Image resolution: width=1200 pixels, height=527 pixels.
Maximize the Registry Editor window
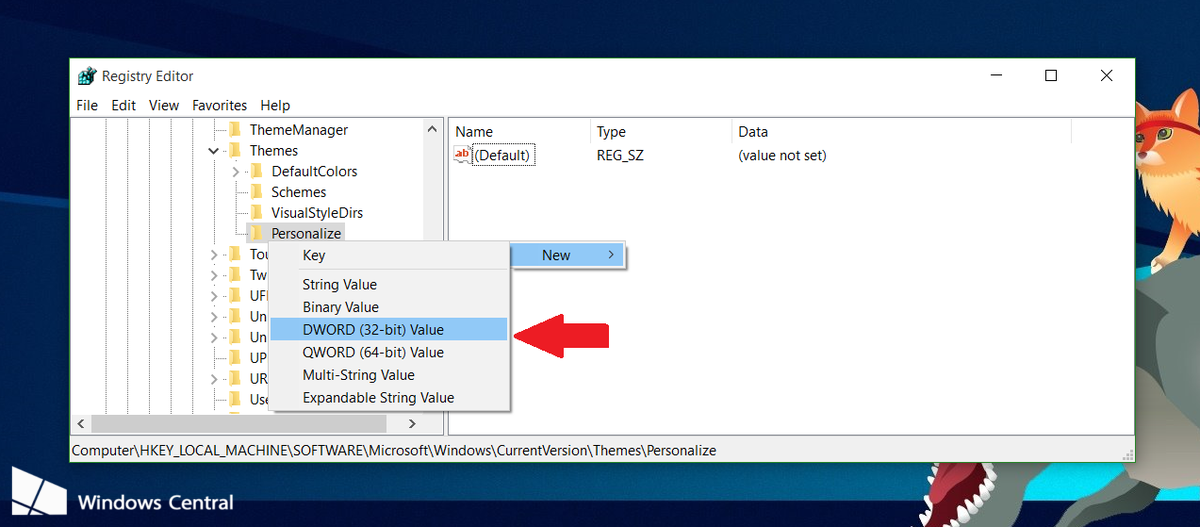coord(1051,76)
